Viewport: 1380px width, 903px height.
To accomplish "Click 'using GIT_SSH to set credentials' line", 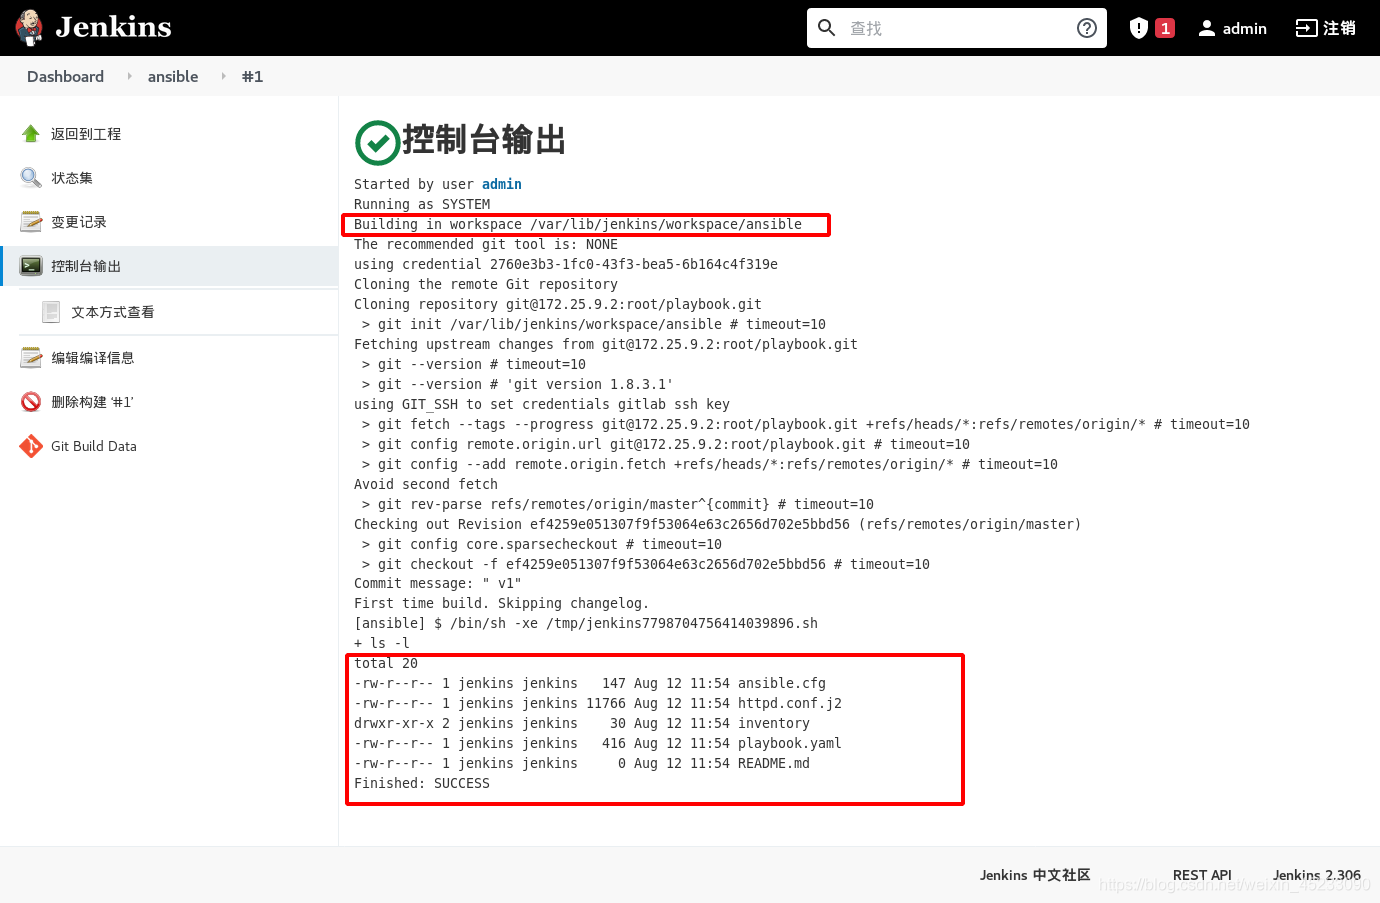I will click(x=542, y=404).
